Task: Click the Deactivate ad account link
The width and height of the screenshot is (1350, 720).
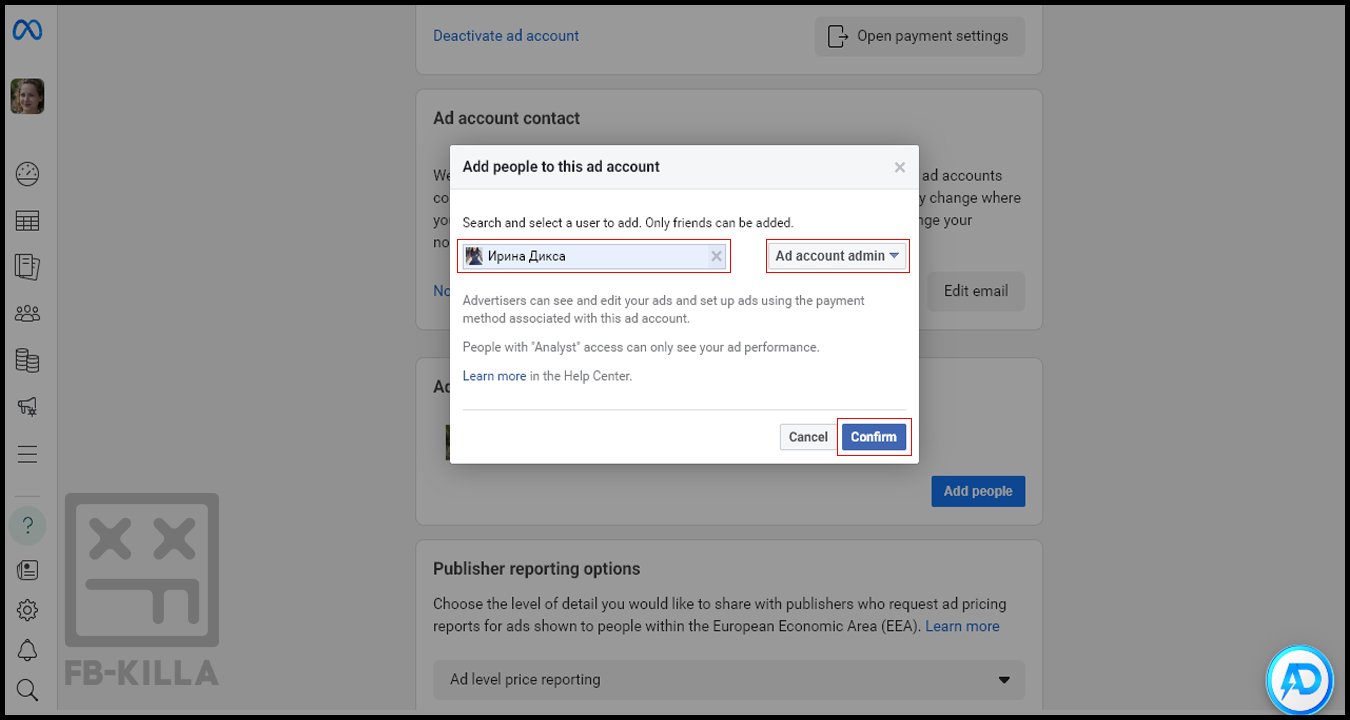Action: tap(506, 36)
